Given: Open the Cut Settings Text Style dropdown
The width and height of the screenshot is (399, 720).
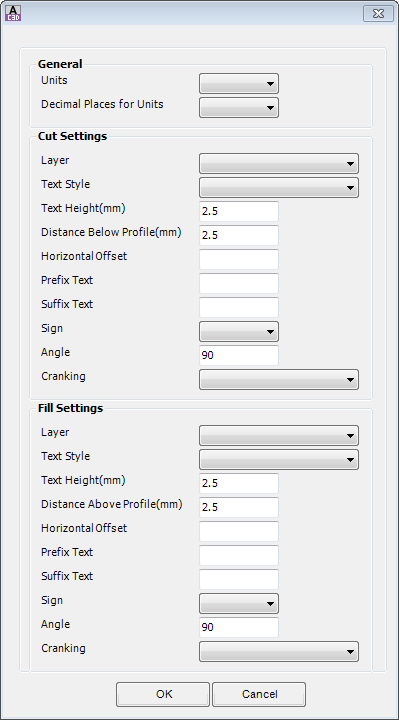Looking at the screenshot, I should [x=279, y=187].
